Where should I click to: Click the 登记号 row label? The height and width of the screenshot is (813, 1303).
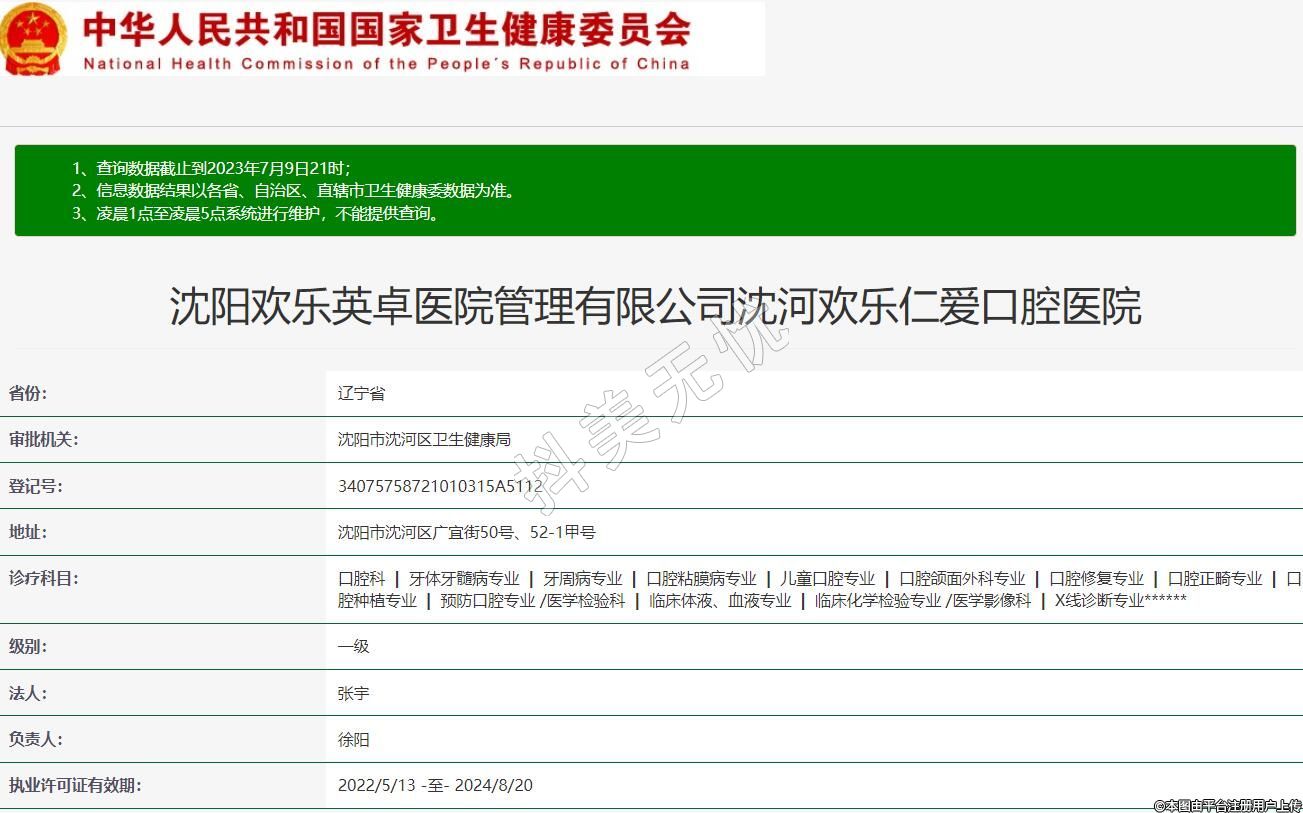[36, 487]
